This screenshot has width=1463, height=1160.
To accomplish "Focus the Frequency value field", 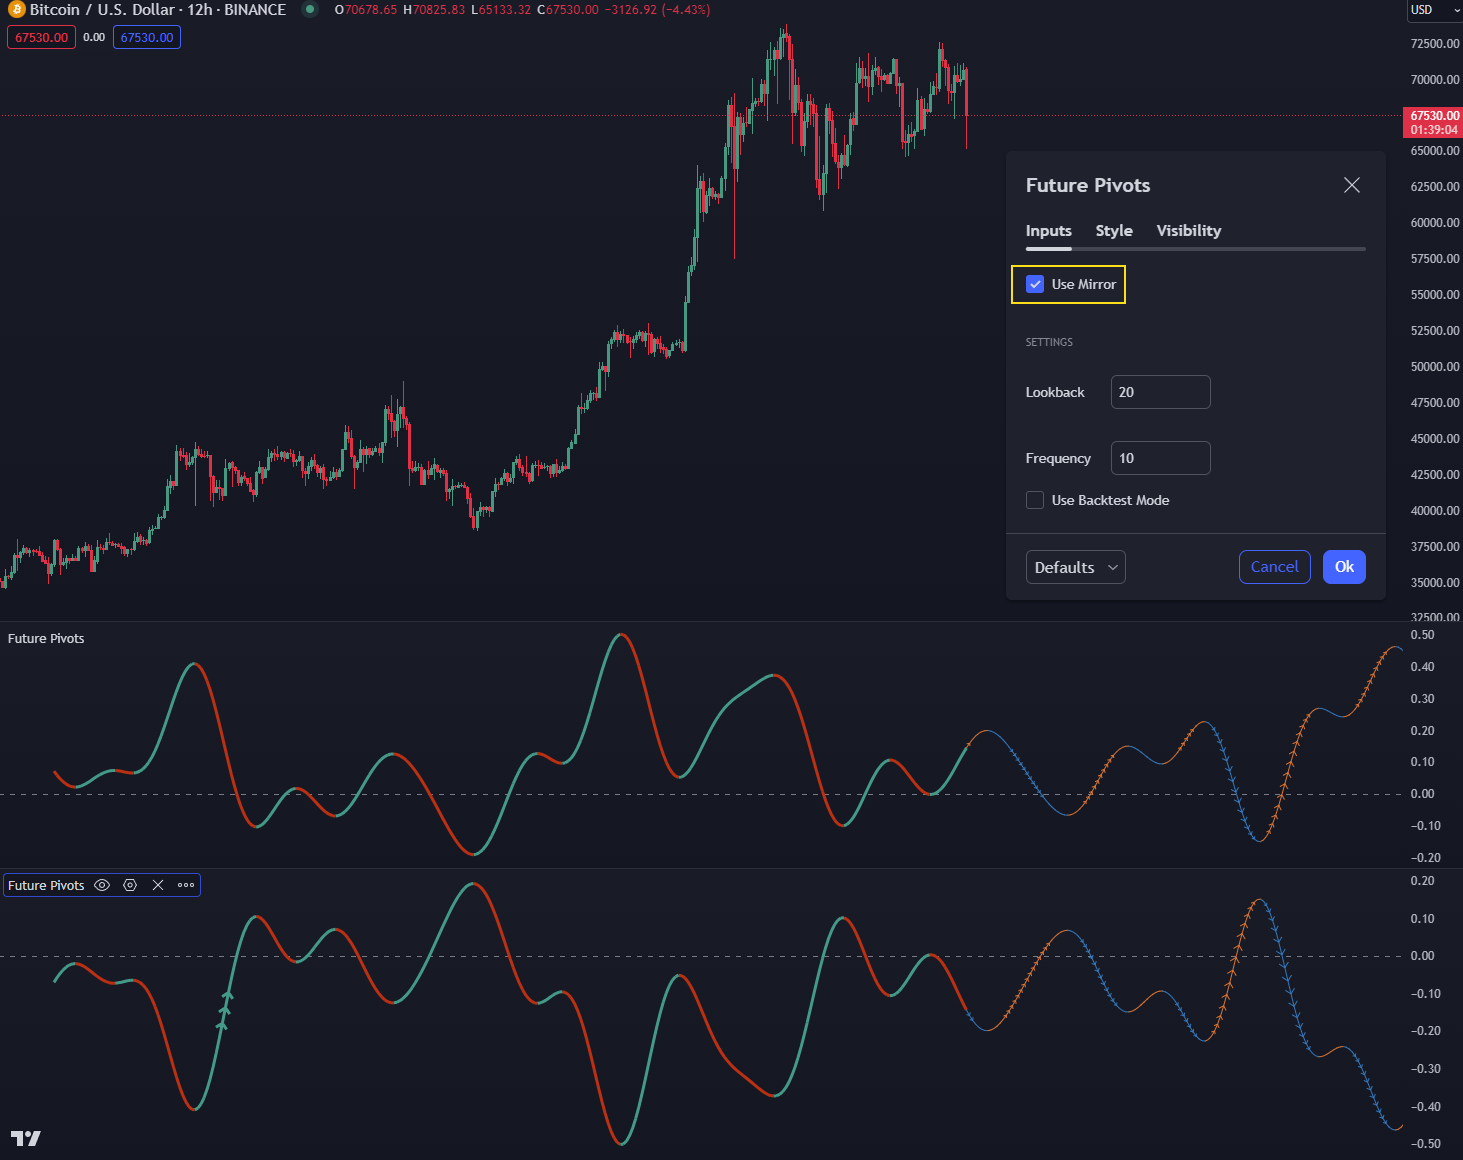I will tap(1160, 458).
